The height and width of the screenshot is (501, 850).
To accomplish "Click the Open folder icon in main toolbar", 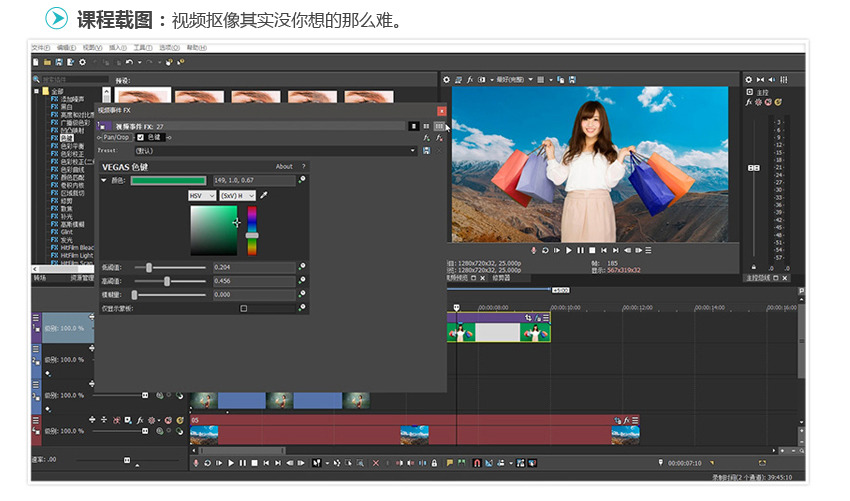I will 47,62.
